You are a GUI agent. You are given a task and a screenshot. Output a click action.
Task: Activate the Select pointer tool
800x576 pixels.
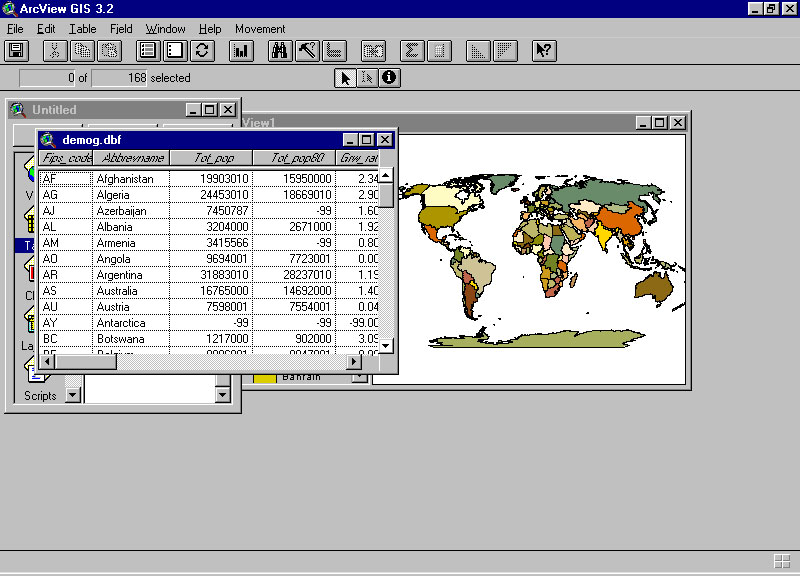coord(345,78)
